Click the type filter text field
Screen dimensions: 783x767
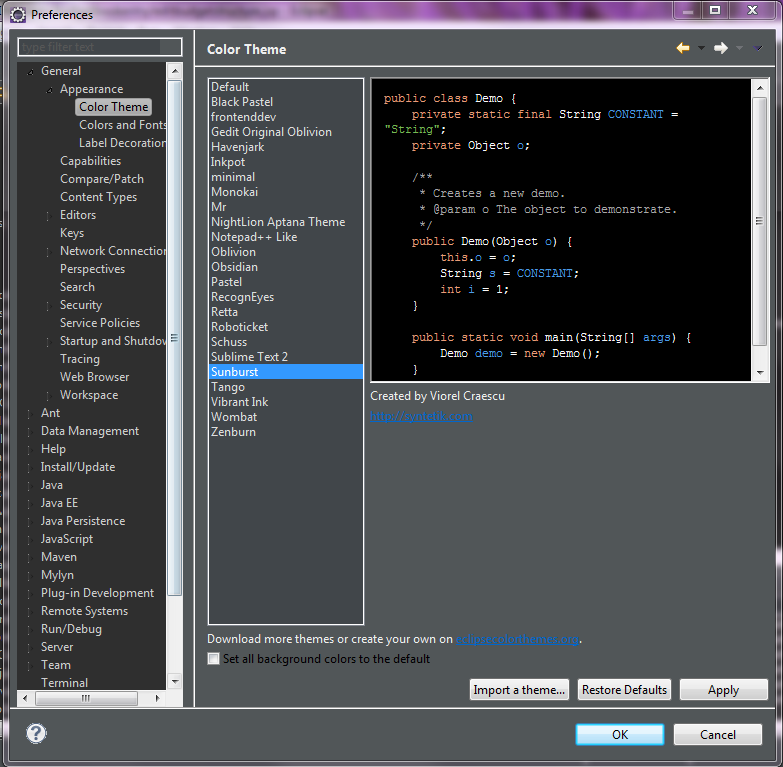pyautogui.click(x=100, y=47)
